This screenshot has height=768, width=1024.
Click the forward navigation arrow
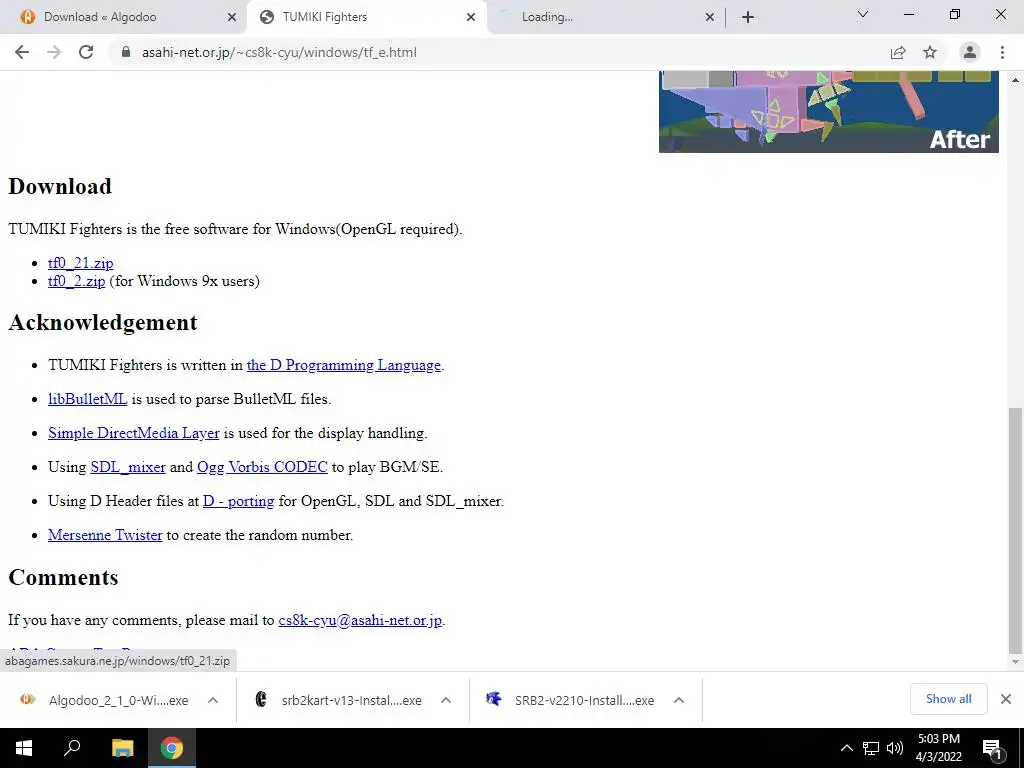point(54,52)
